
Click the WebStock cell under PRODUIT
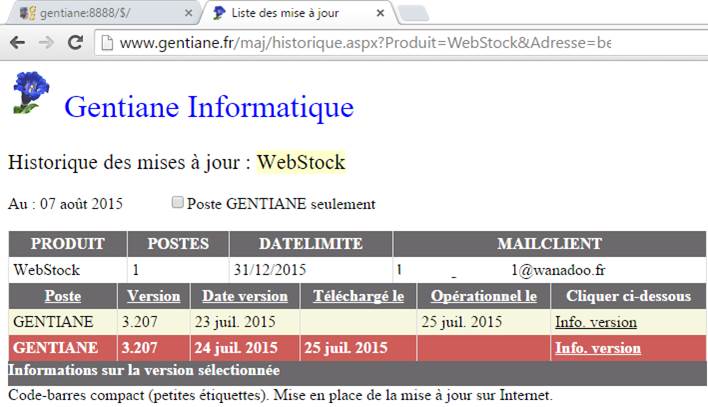[68, 270]
